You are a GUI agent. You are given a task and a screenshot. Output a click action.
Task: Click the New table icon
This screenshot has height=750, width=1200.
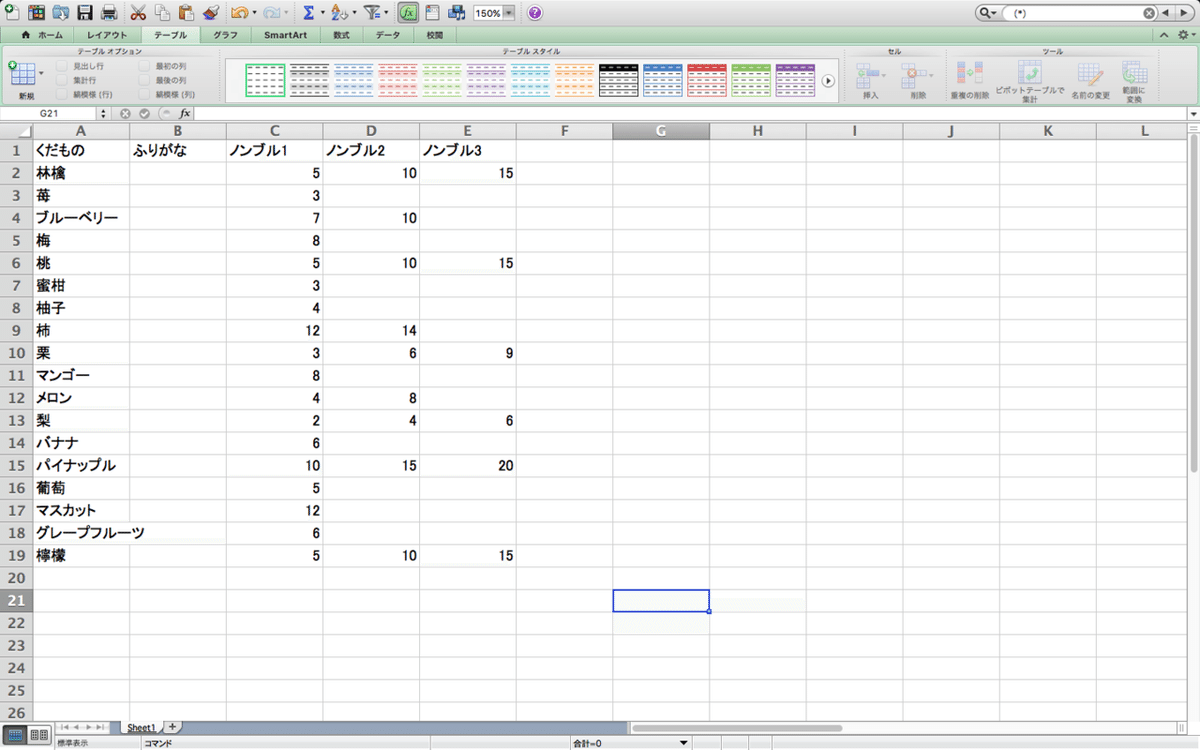(x=21, y=74)
